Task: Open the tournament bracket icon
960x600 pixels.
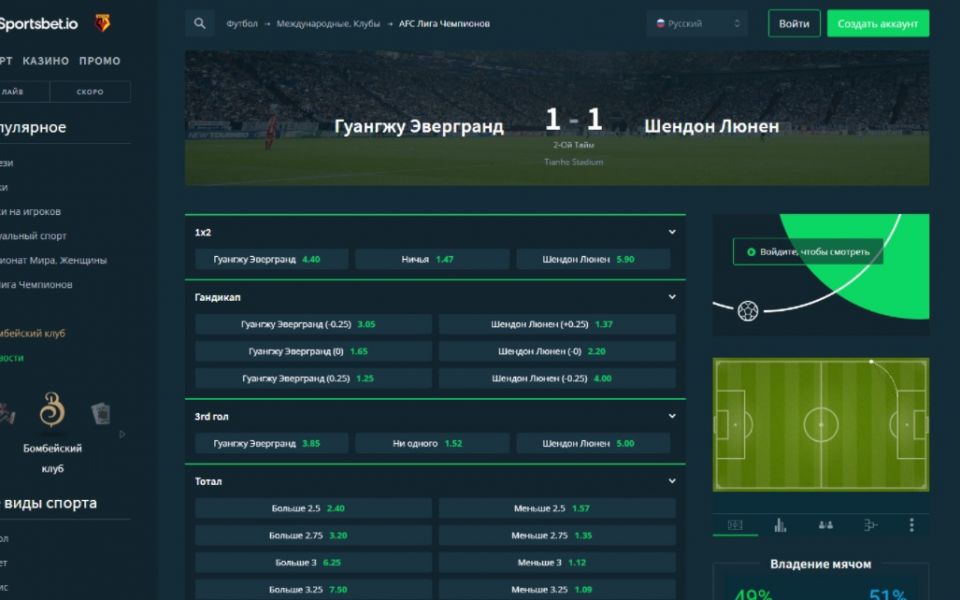Action: [870, 525]
